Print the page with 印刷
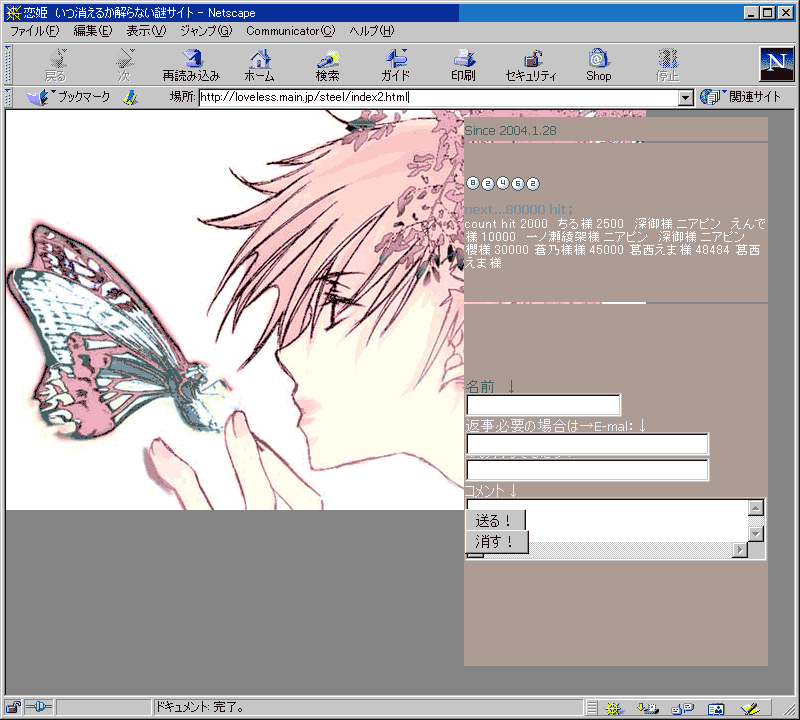Viewport: 800px width, 720px height. point(463,65)
